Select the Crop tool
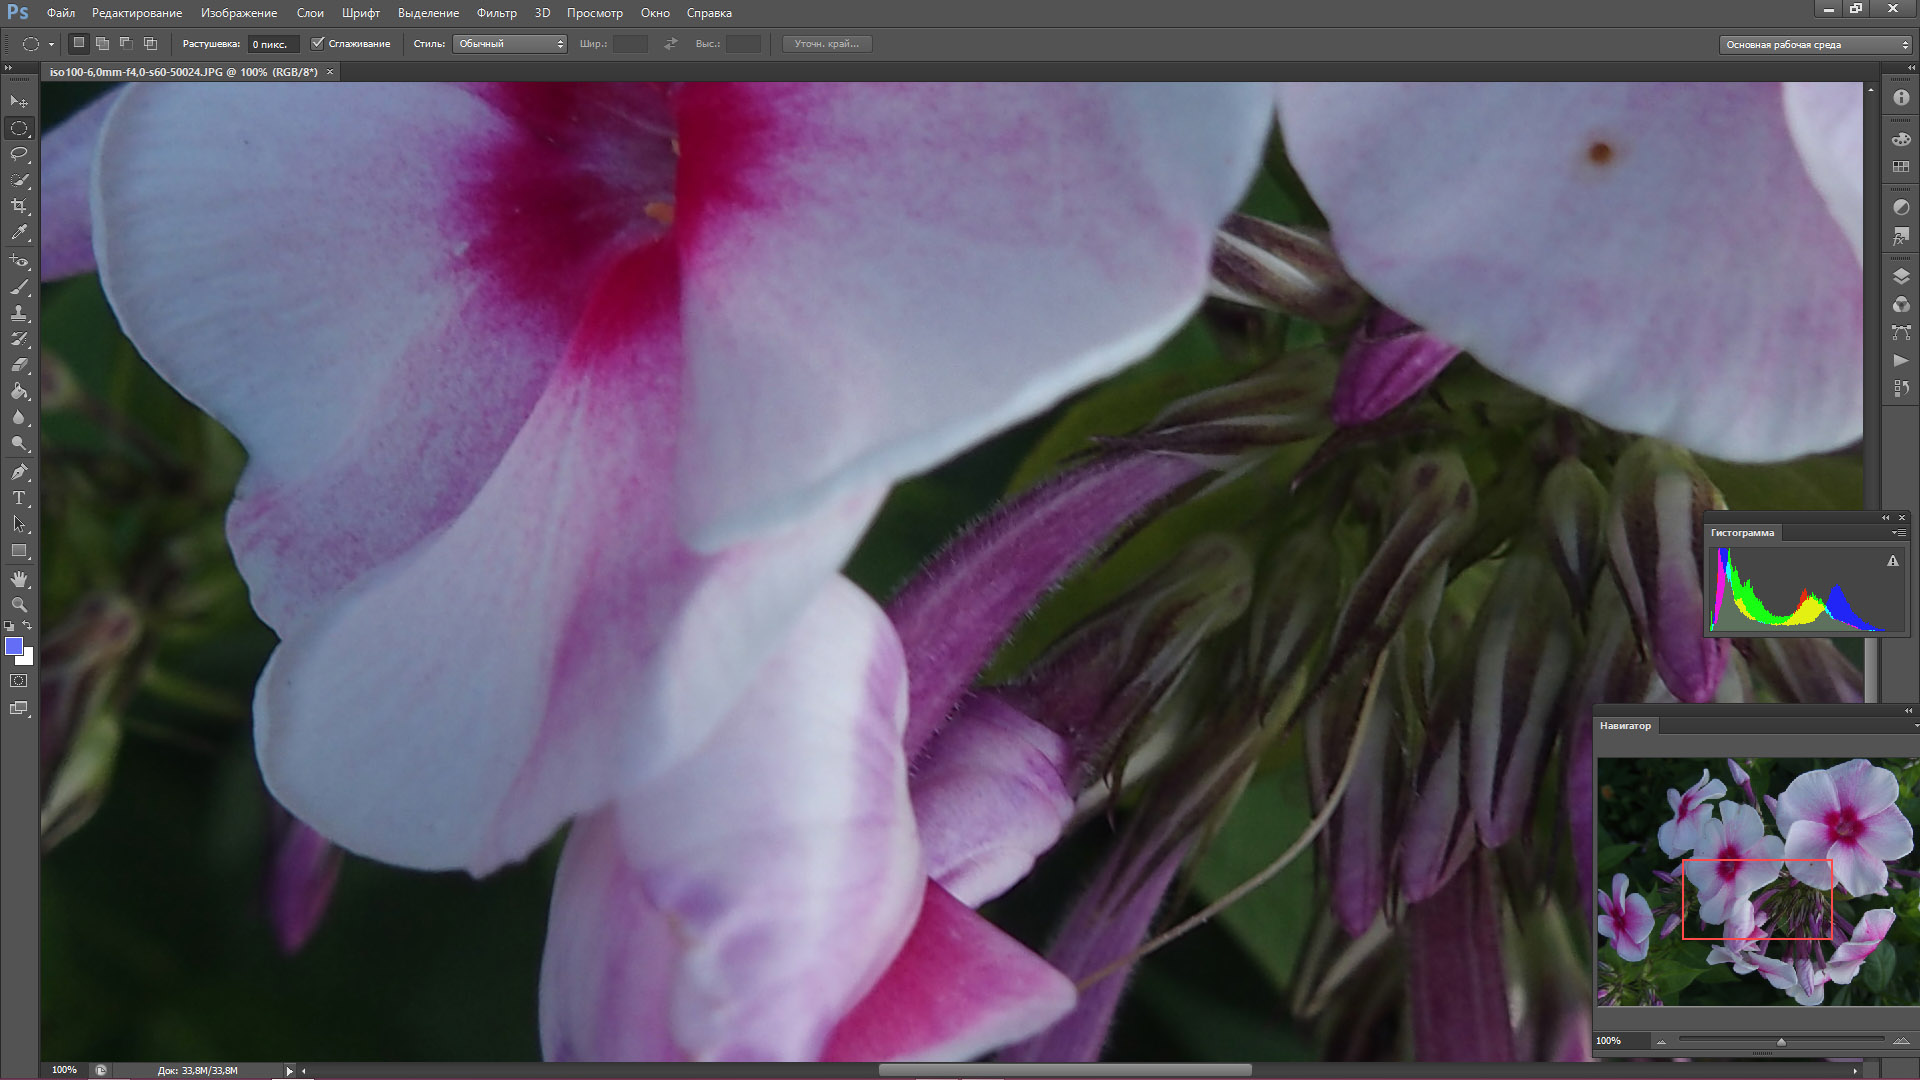This screenshot has width=1920, height=1080. pos(19,206)
